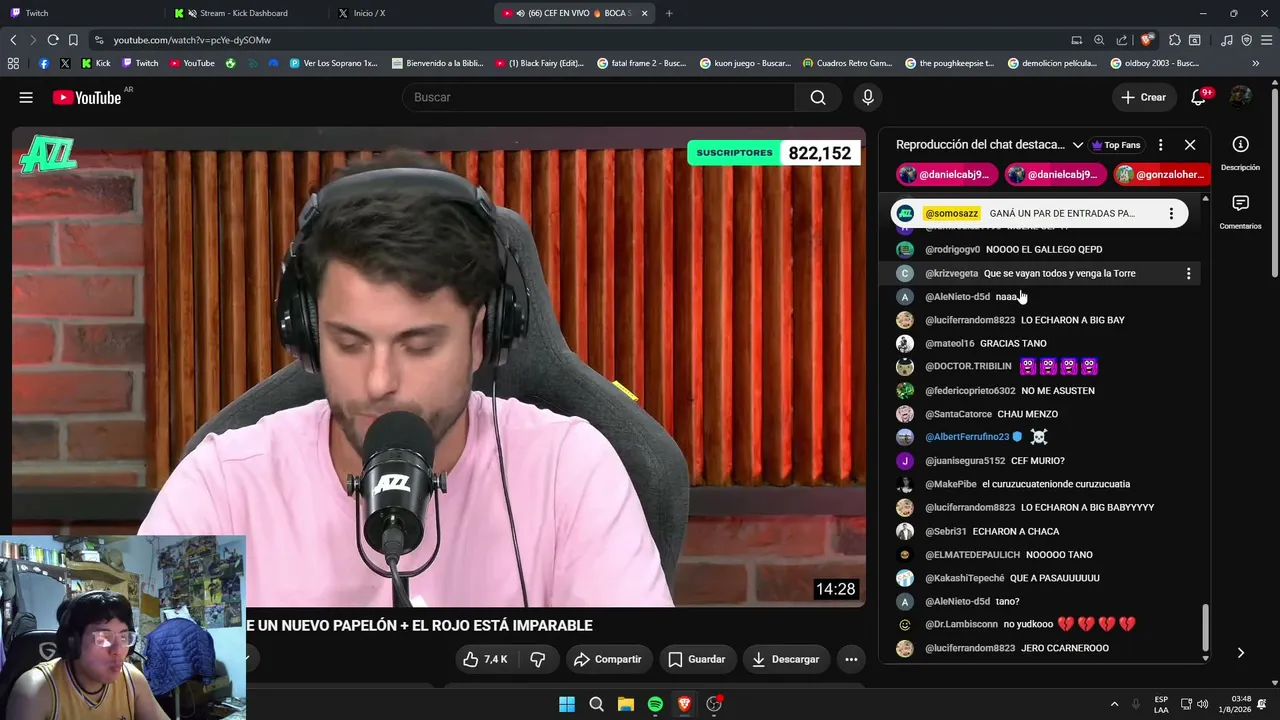
Task: Open the taskbar volume control icon
Action: pos(1202,704)
